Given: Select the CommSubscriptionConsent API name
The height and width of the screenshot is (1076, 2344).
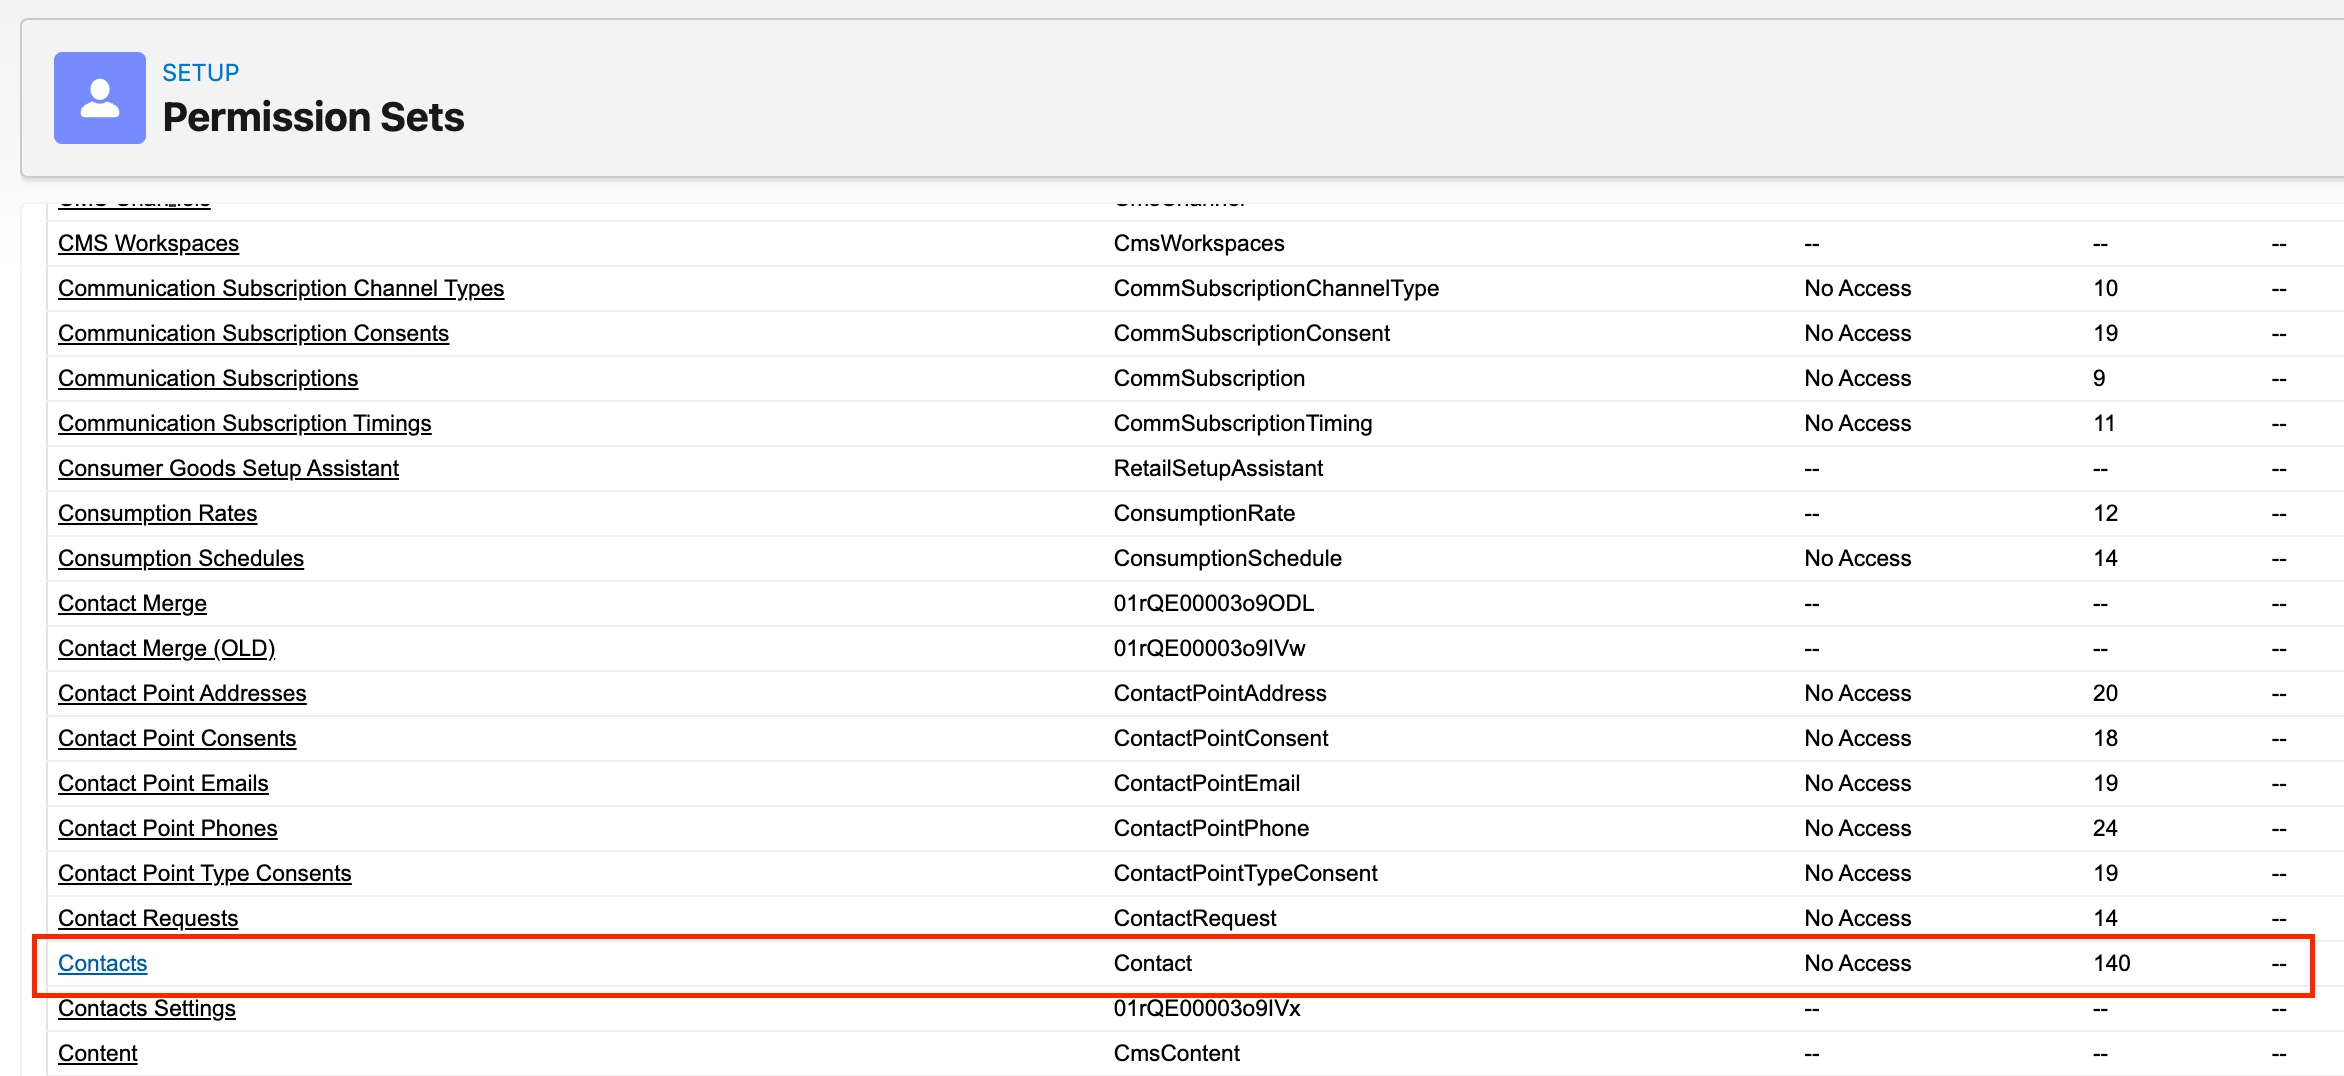Looking at the screenshot, I should pos(1252,333).
